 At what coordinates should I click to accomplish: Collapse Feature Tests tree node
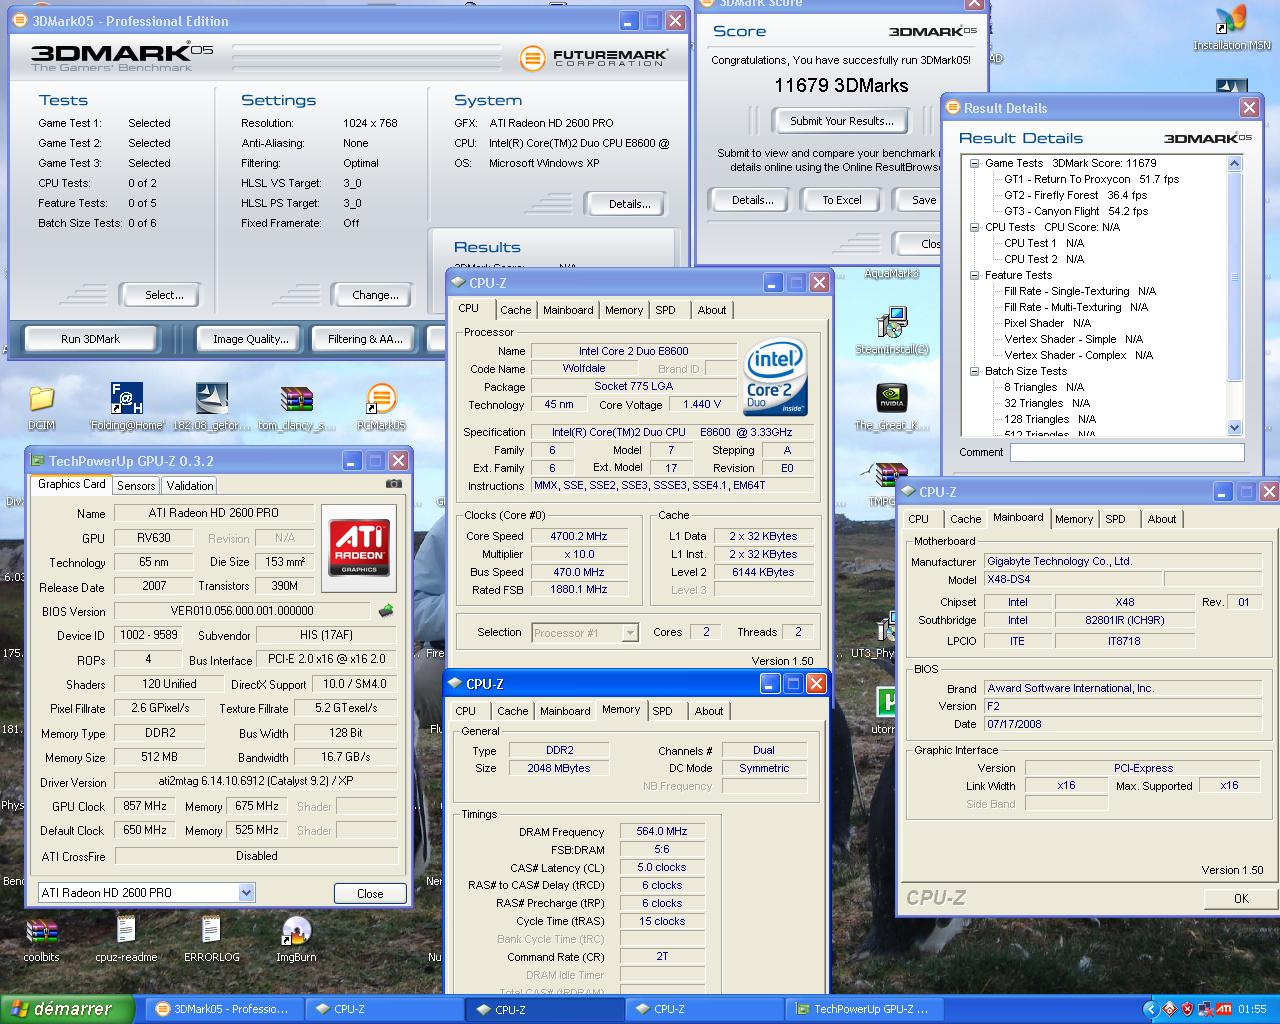pyautogui.click(x=974, y=275)
